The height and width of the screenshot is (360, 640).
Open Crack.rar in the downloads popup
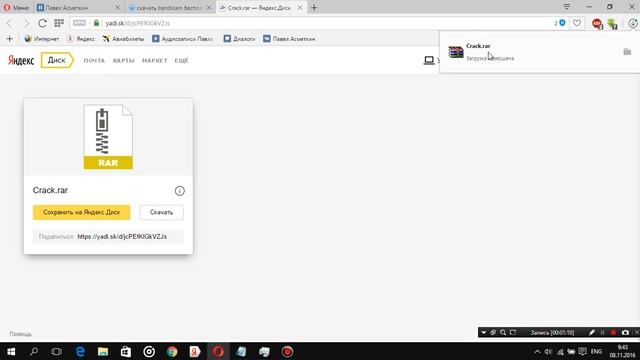coord(478,46)
